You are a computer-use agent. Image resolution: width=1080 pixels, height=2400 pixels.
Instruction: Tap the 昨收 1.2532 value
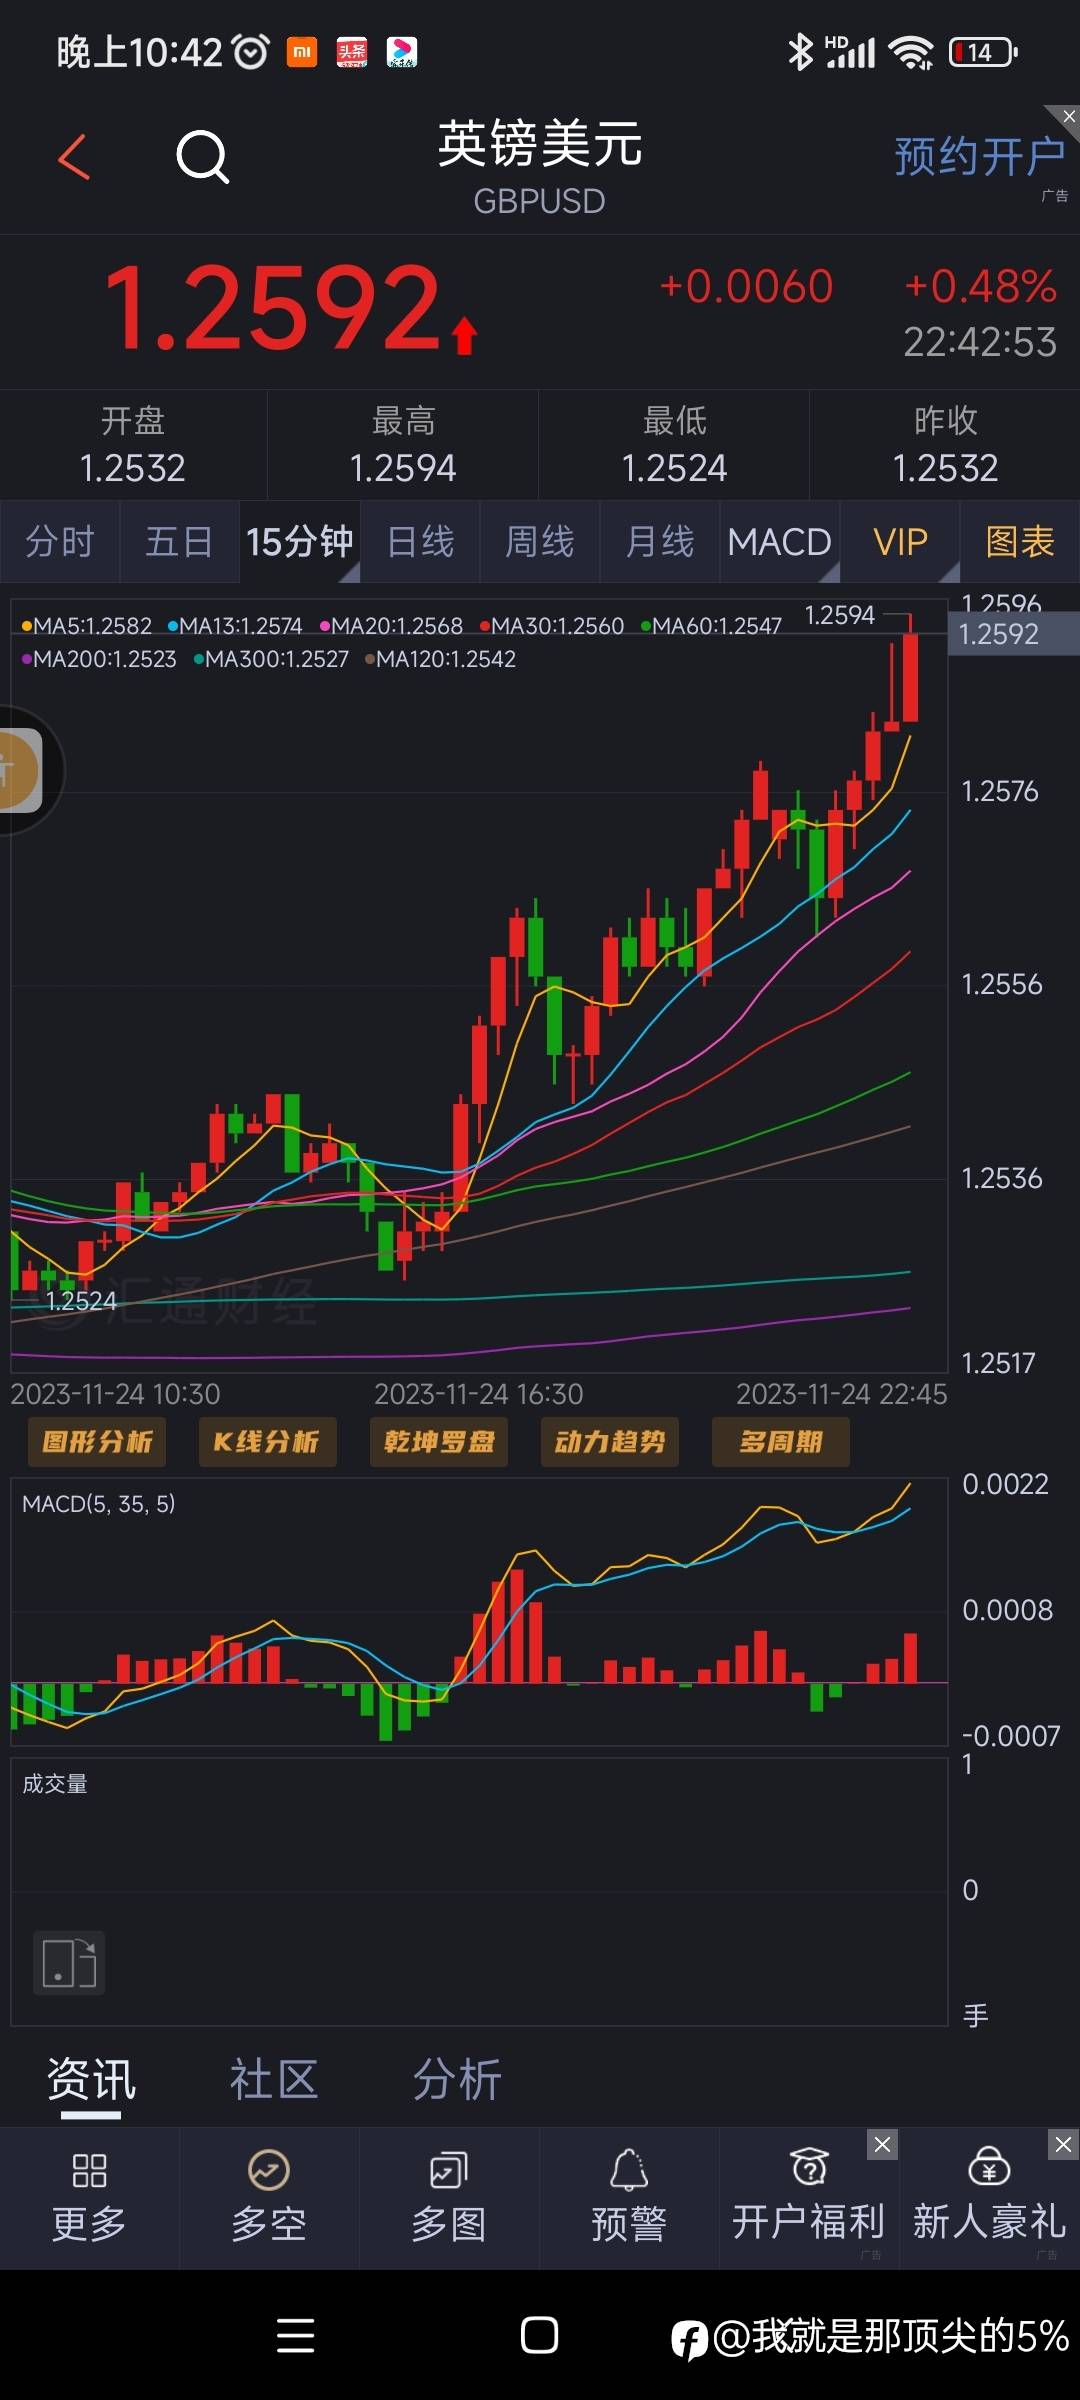coord(945,468)
